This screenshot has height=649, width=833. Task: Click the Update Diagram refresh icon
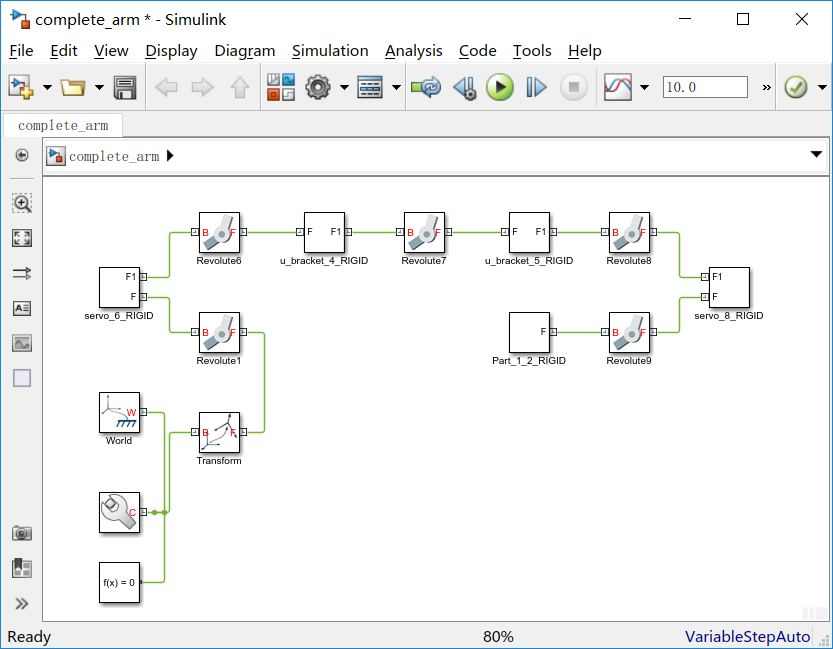point(426,87)
